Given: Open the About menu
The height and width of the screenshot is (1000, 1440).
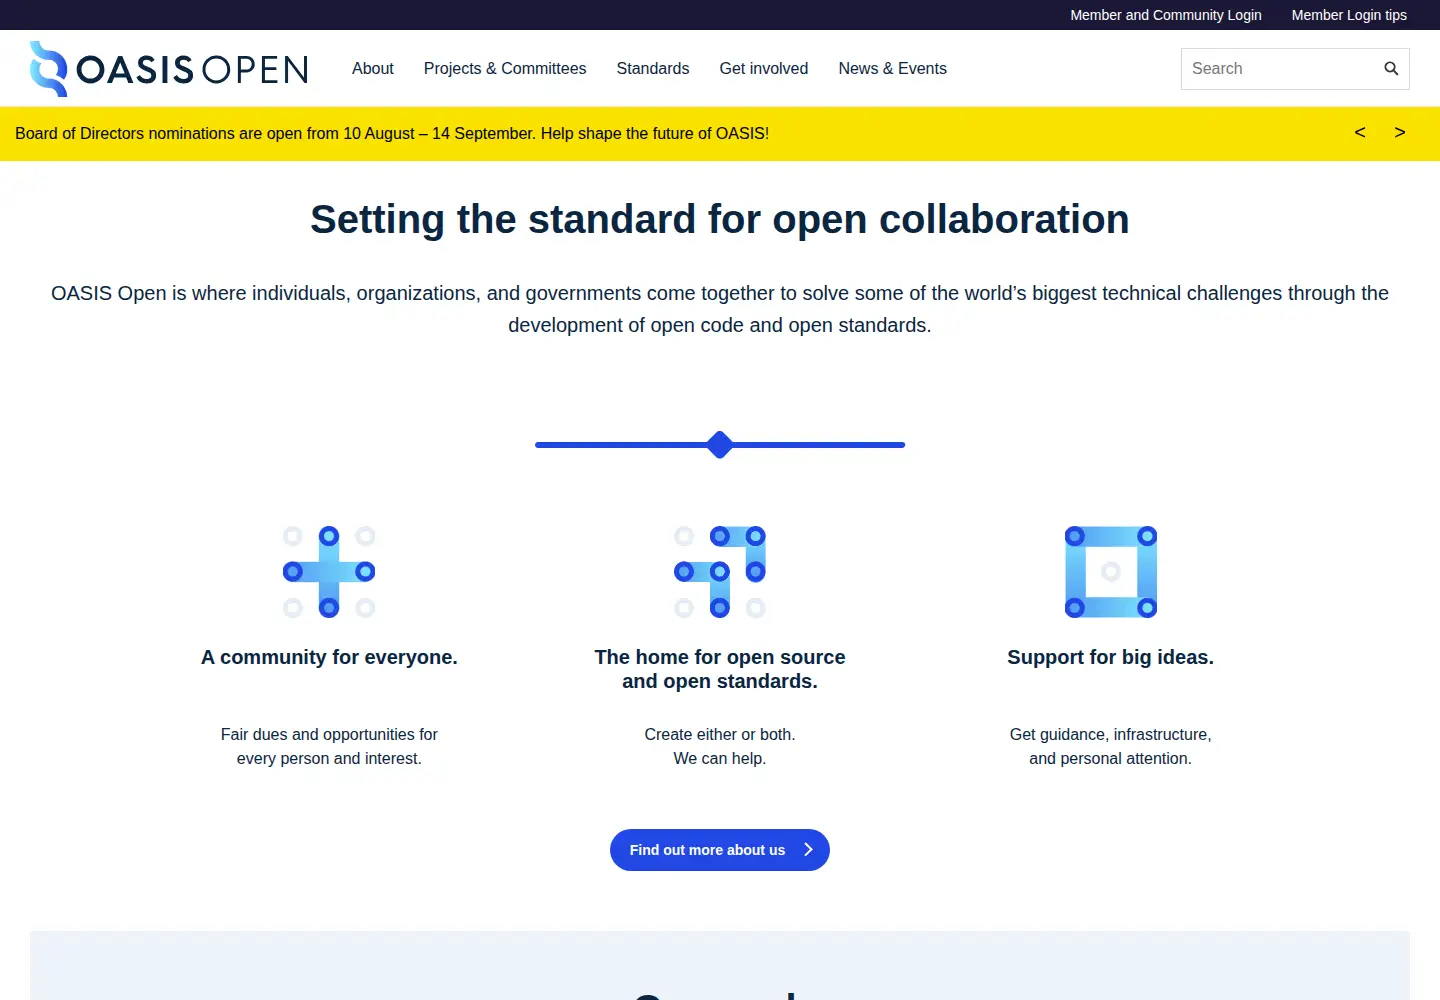Looking at the screenshot, I should tap(373, 69).
